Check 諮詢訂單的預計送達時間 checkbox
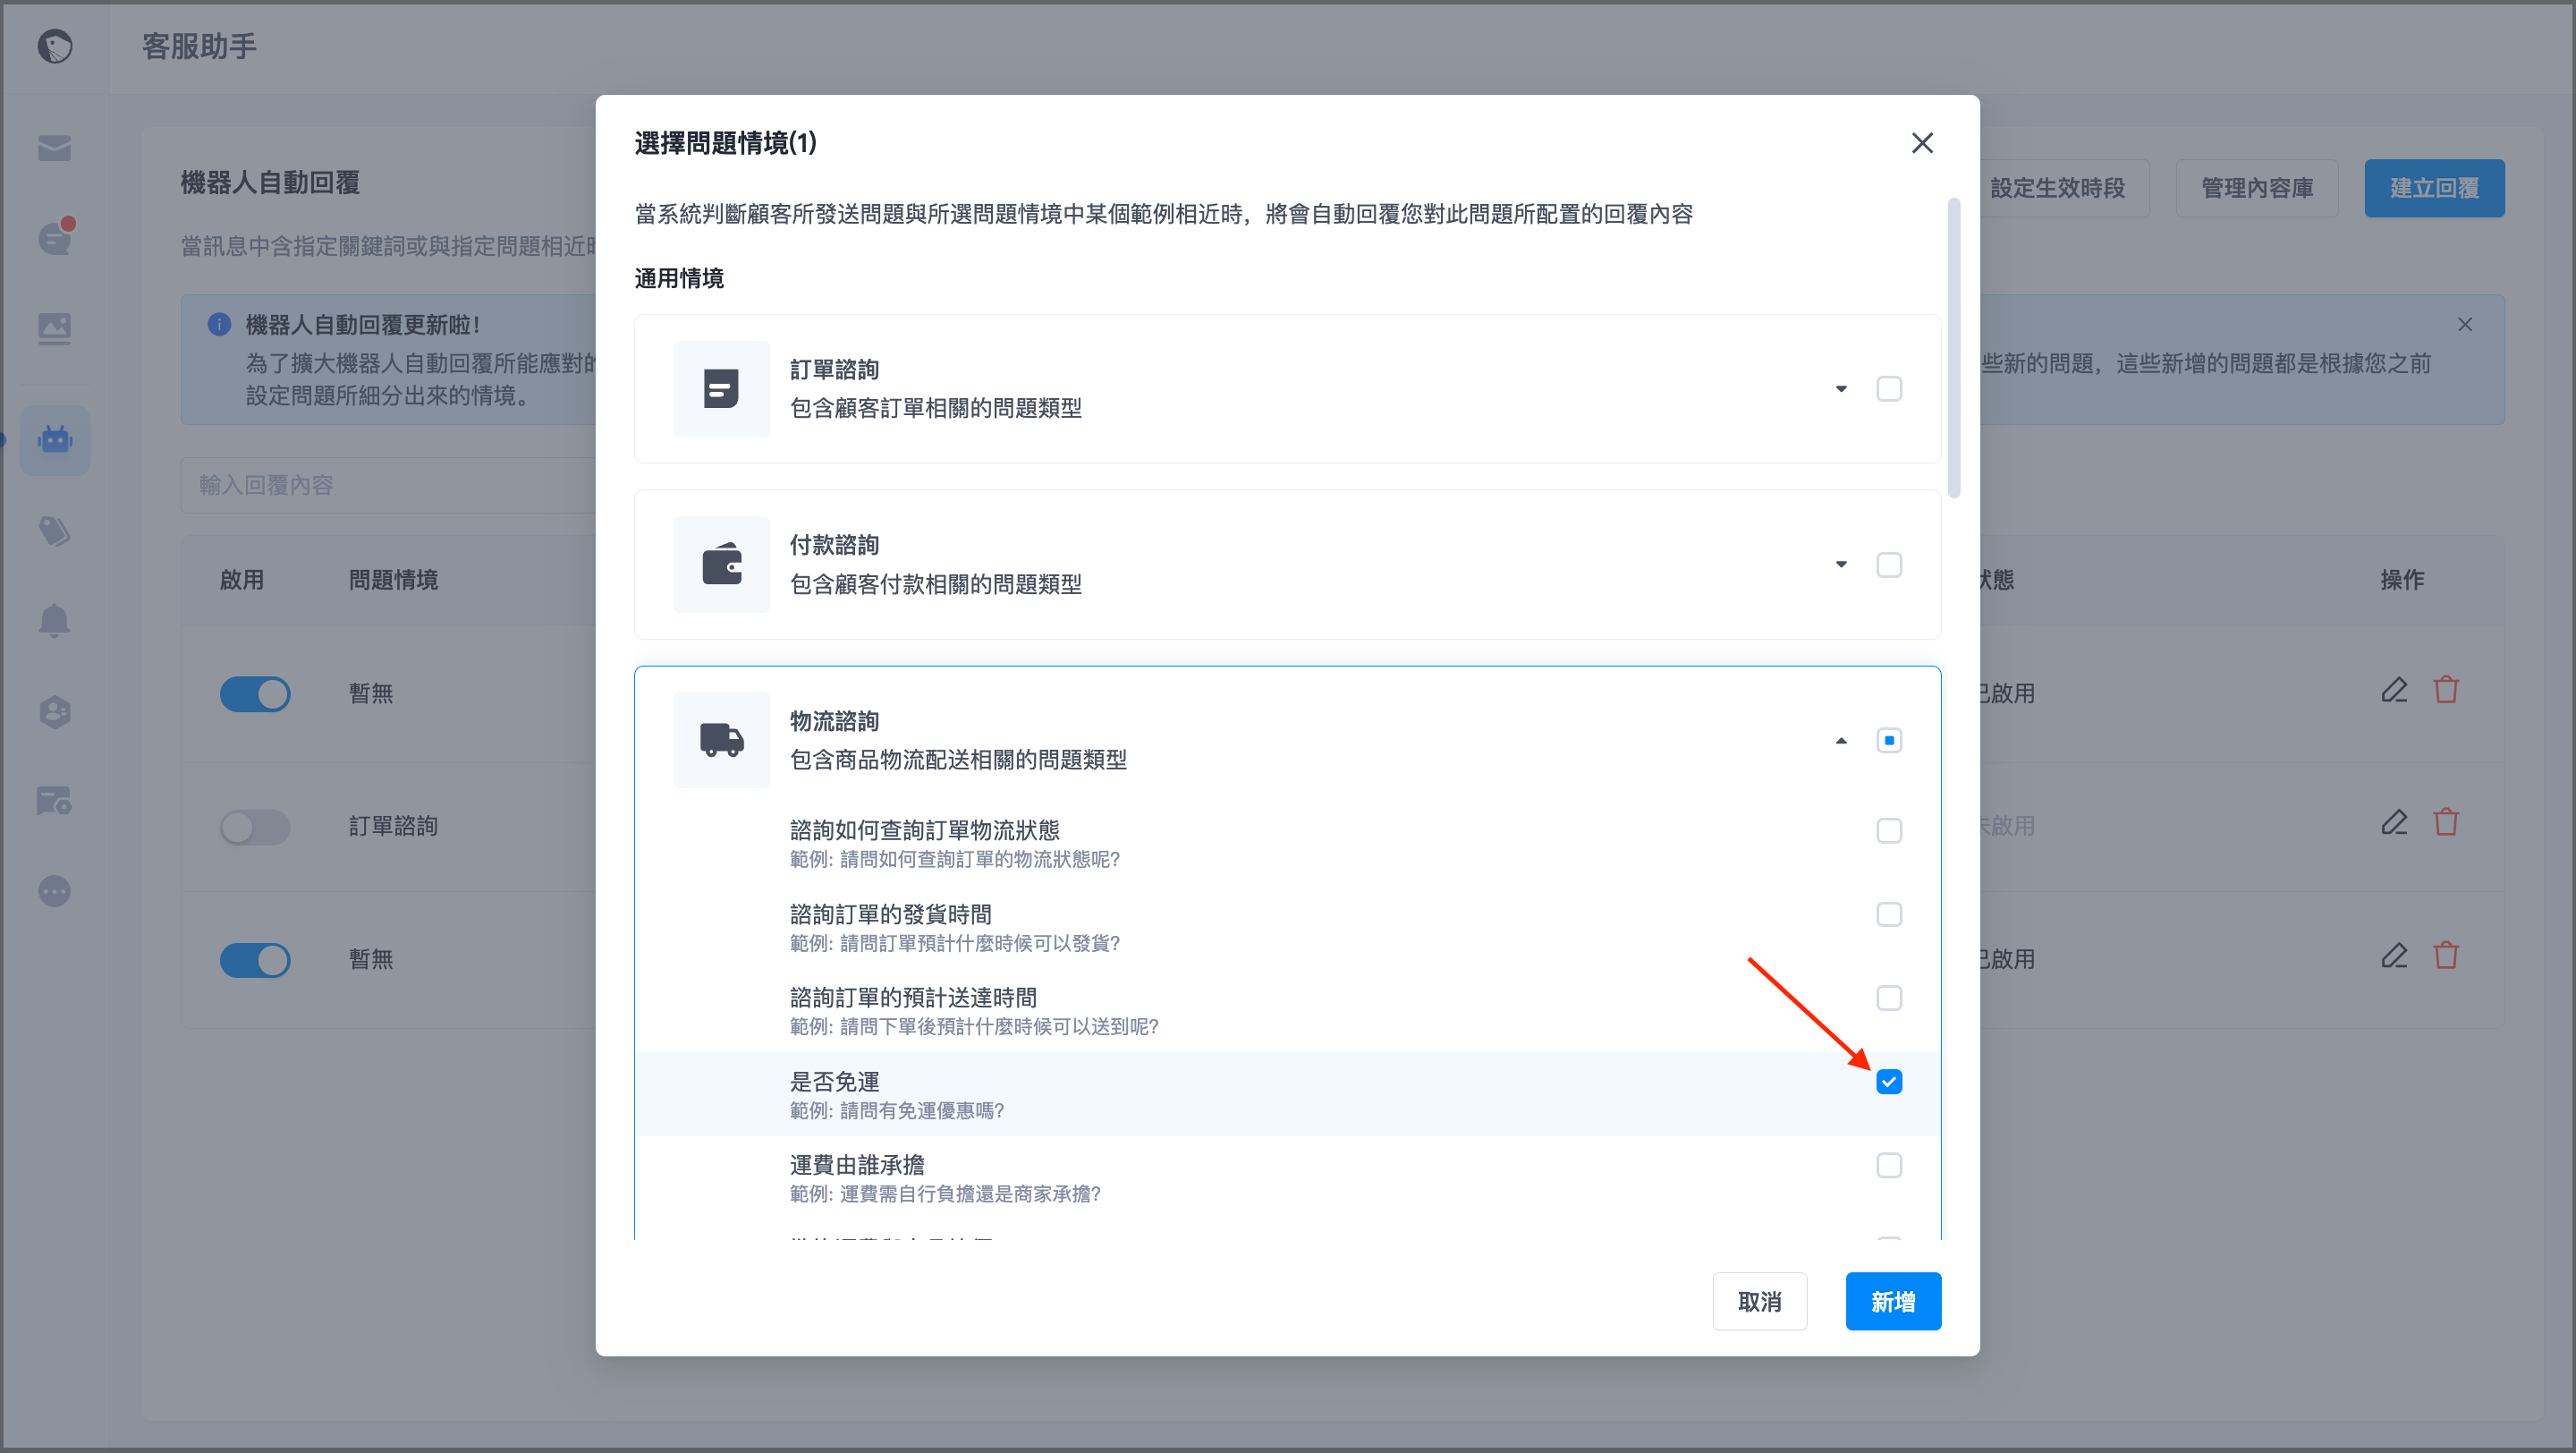The height and width of the screenshot is (1453, 2576). 1889,998
